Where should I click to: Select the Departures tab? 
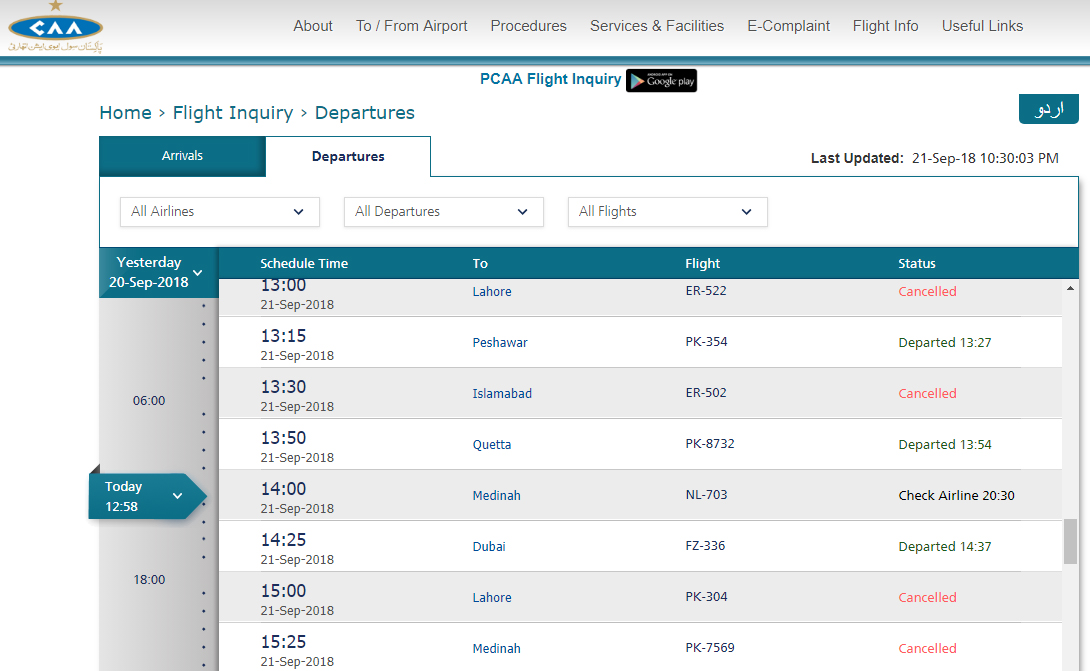[348, 156]
